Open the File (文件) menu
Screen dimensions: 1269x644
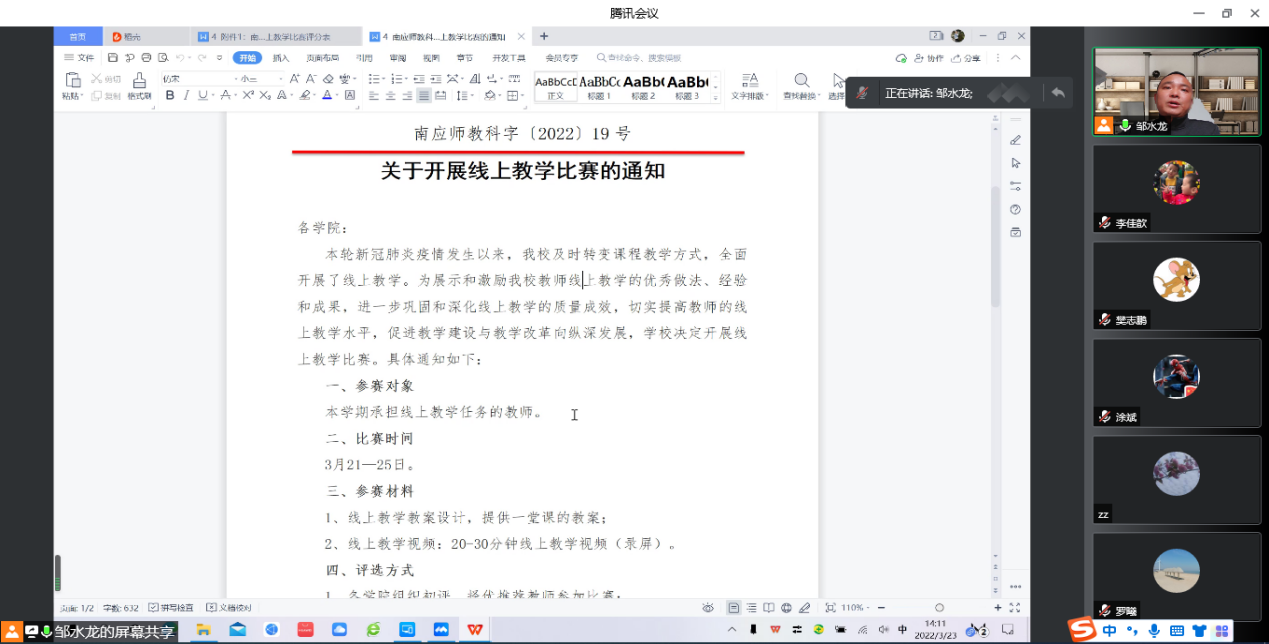tap(81, 58)
